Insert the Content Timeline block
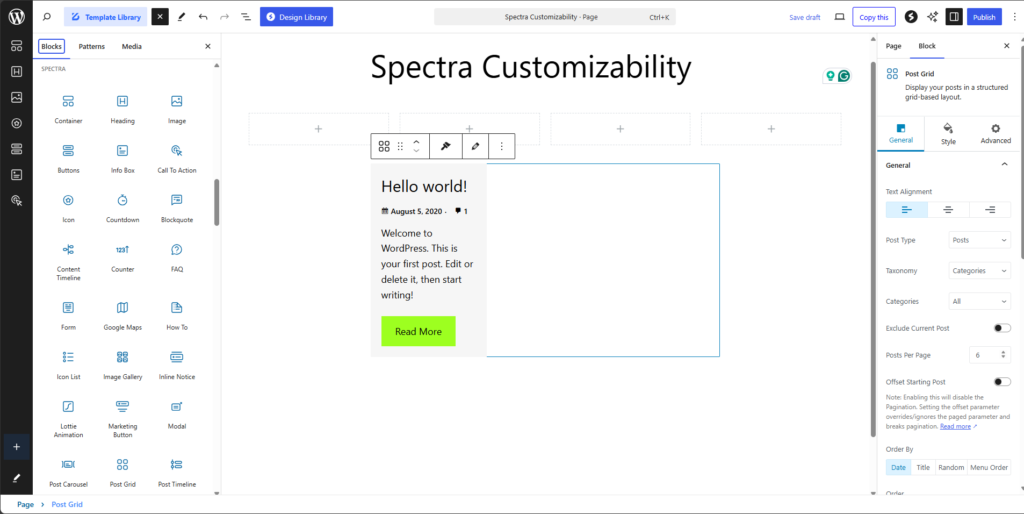The width and height of the screenshot is (1024, 514). click(69, 262)
